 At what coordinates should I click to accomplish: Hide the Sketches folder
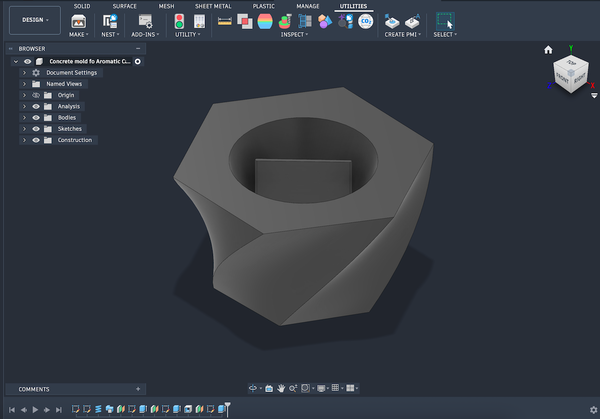click(36, 129)
